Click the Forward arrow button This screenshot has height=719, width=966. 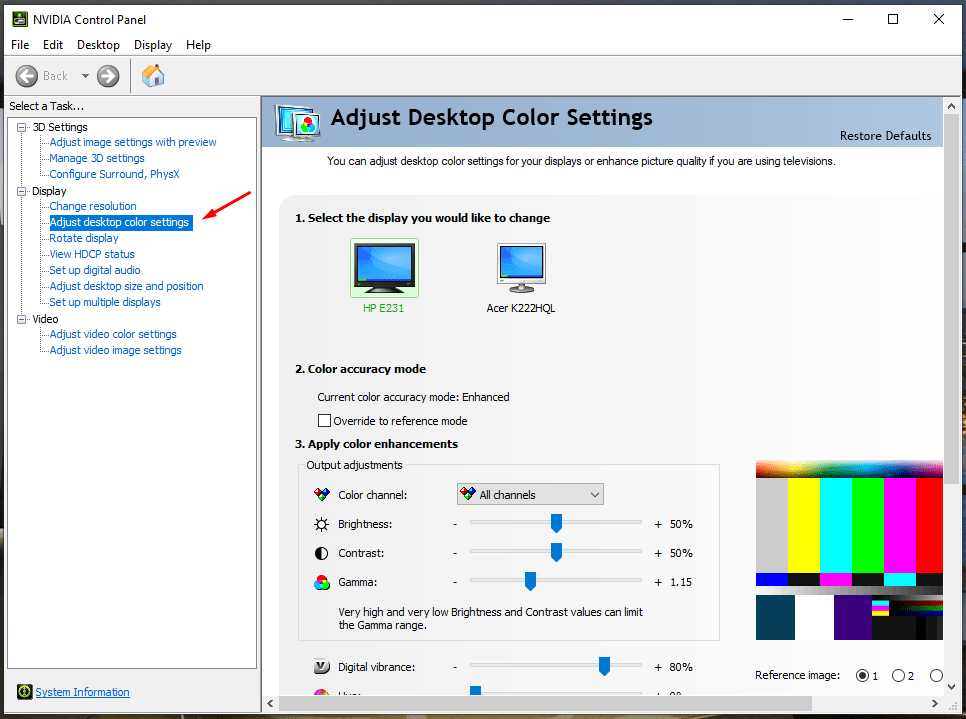tap(108, 76)
